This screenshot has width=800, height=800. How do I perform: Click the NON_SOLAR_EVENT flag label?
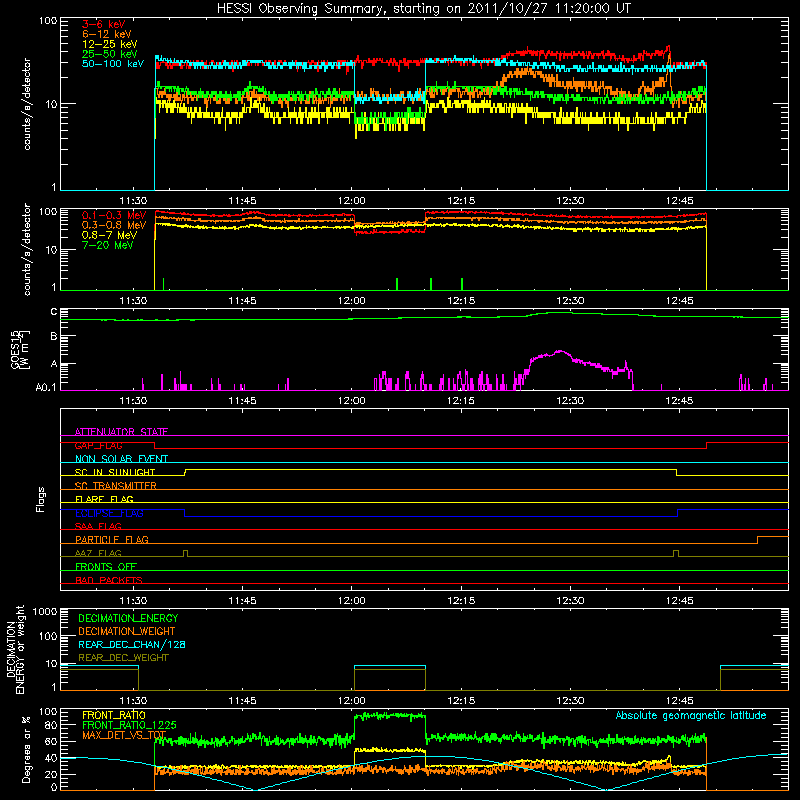point(121,459)
